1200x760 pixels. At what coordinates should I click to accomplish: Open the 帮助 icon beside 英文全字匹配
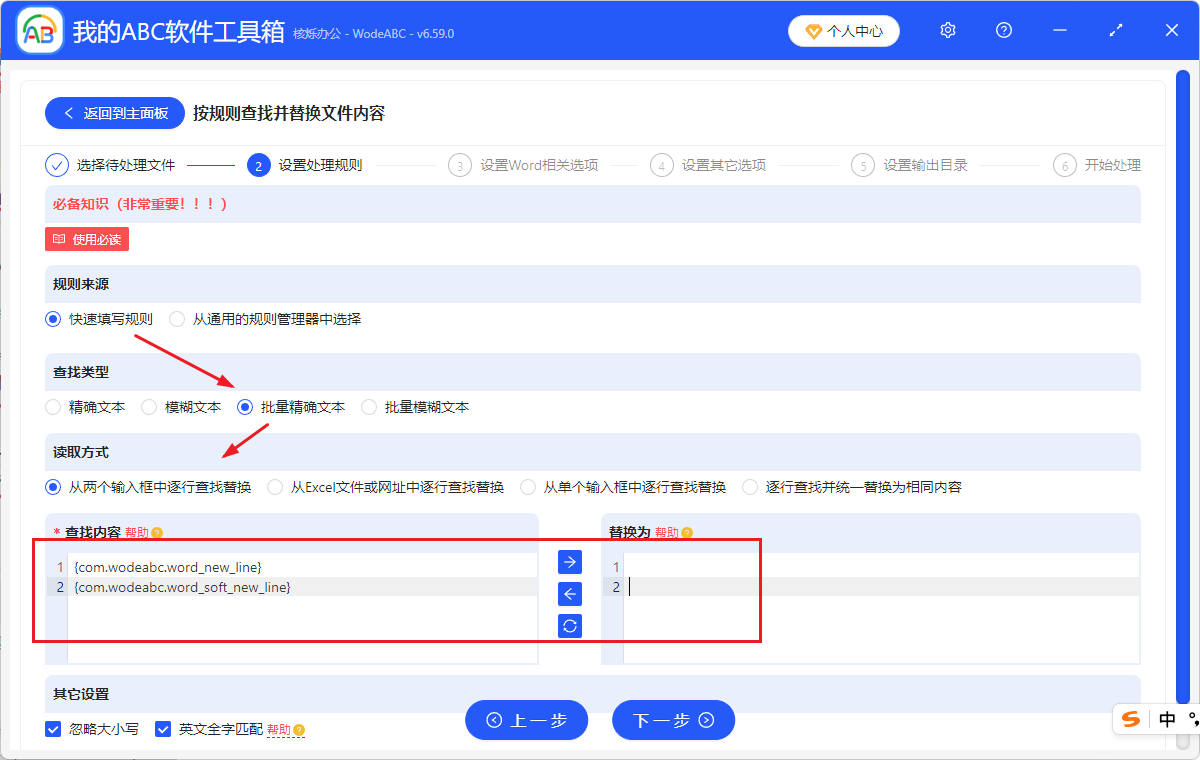[x=300, y=729]
